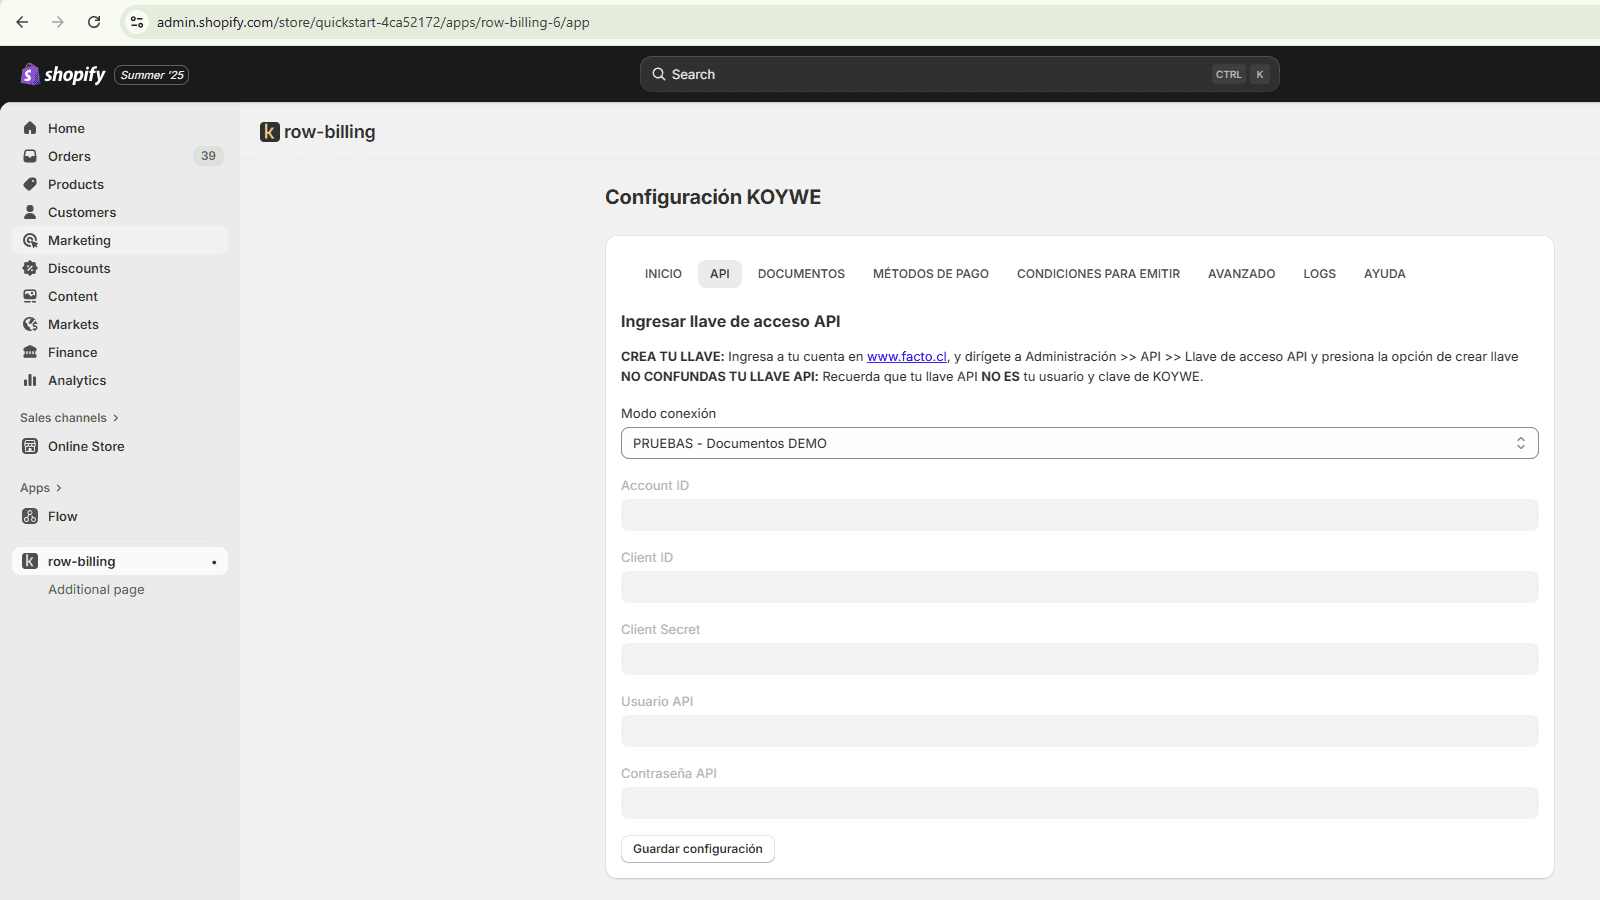Click the search magnifier icon
1600x900 pixels.
tap(659, 74)
